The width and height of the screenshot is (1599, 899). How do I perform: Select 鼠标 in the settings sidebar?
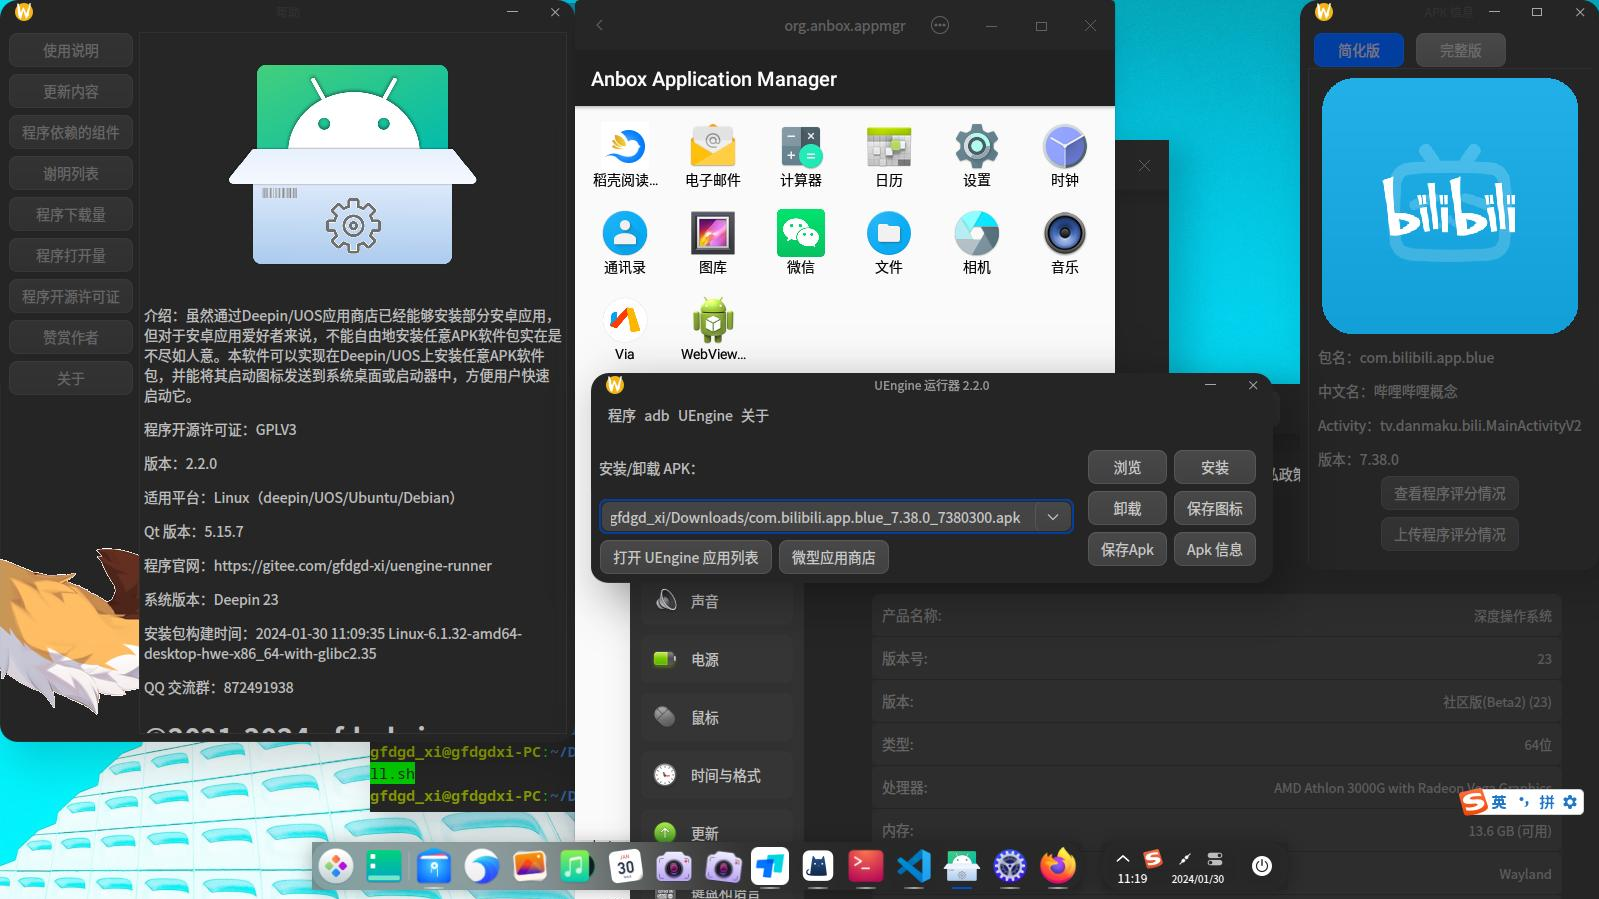coord(717,718)
